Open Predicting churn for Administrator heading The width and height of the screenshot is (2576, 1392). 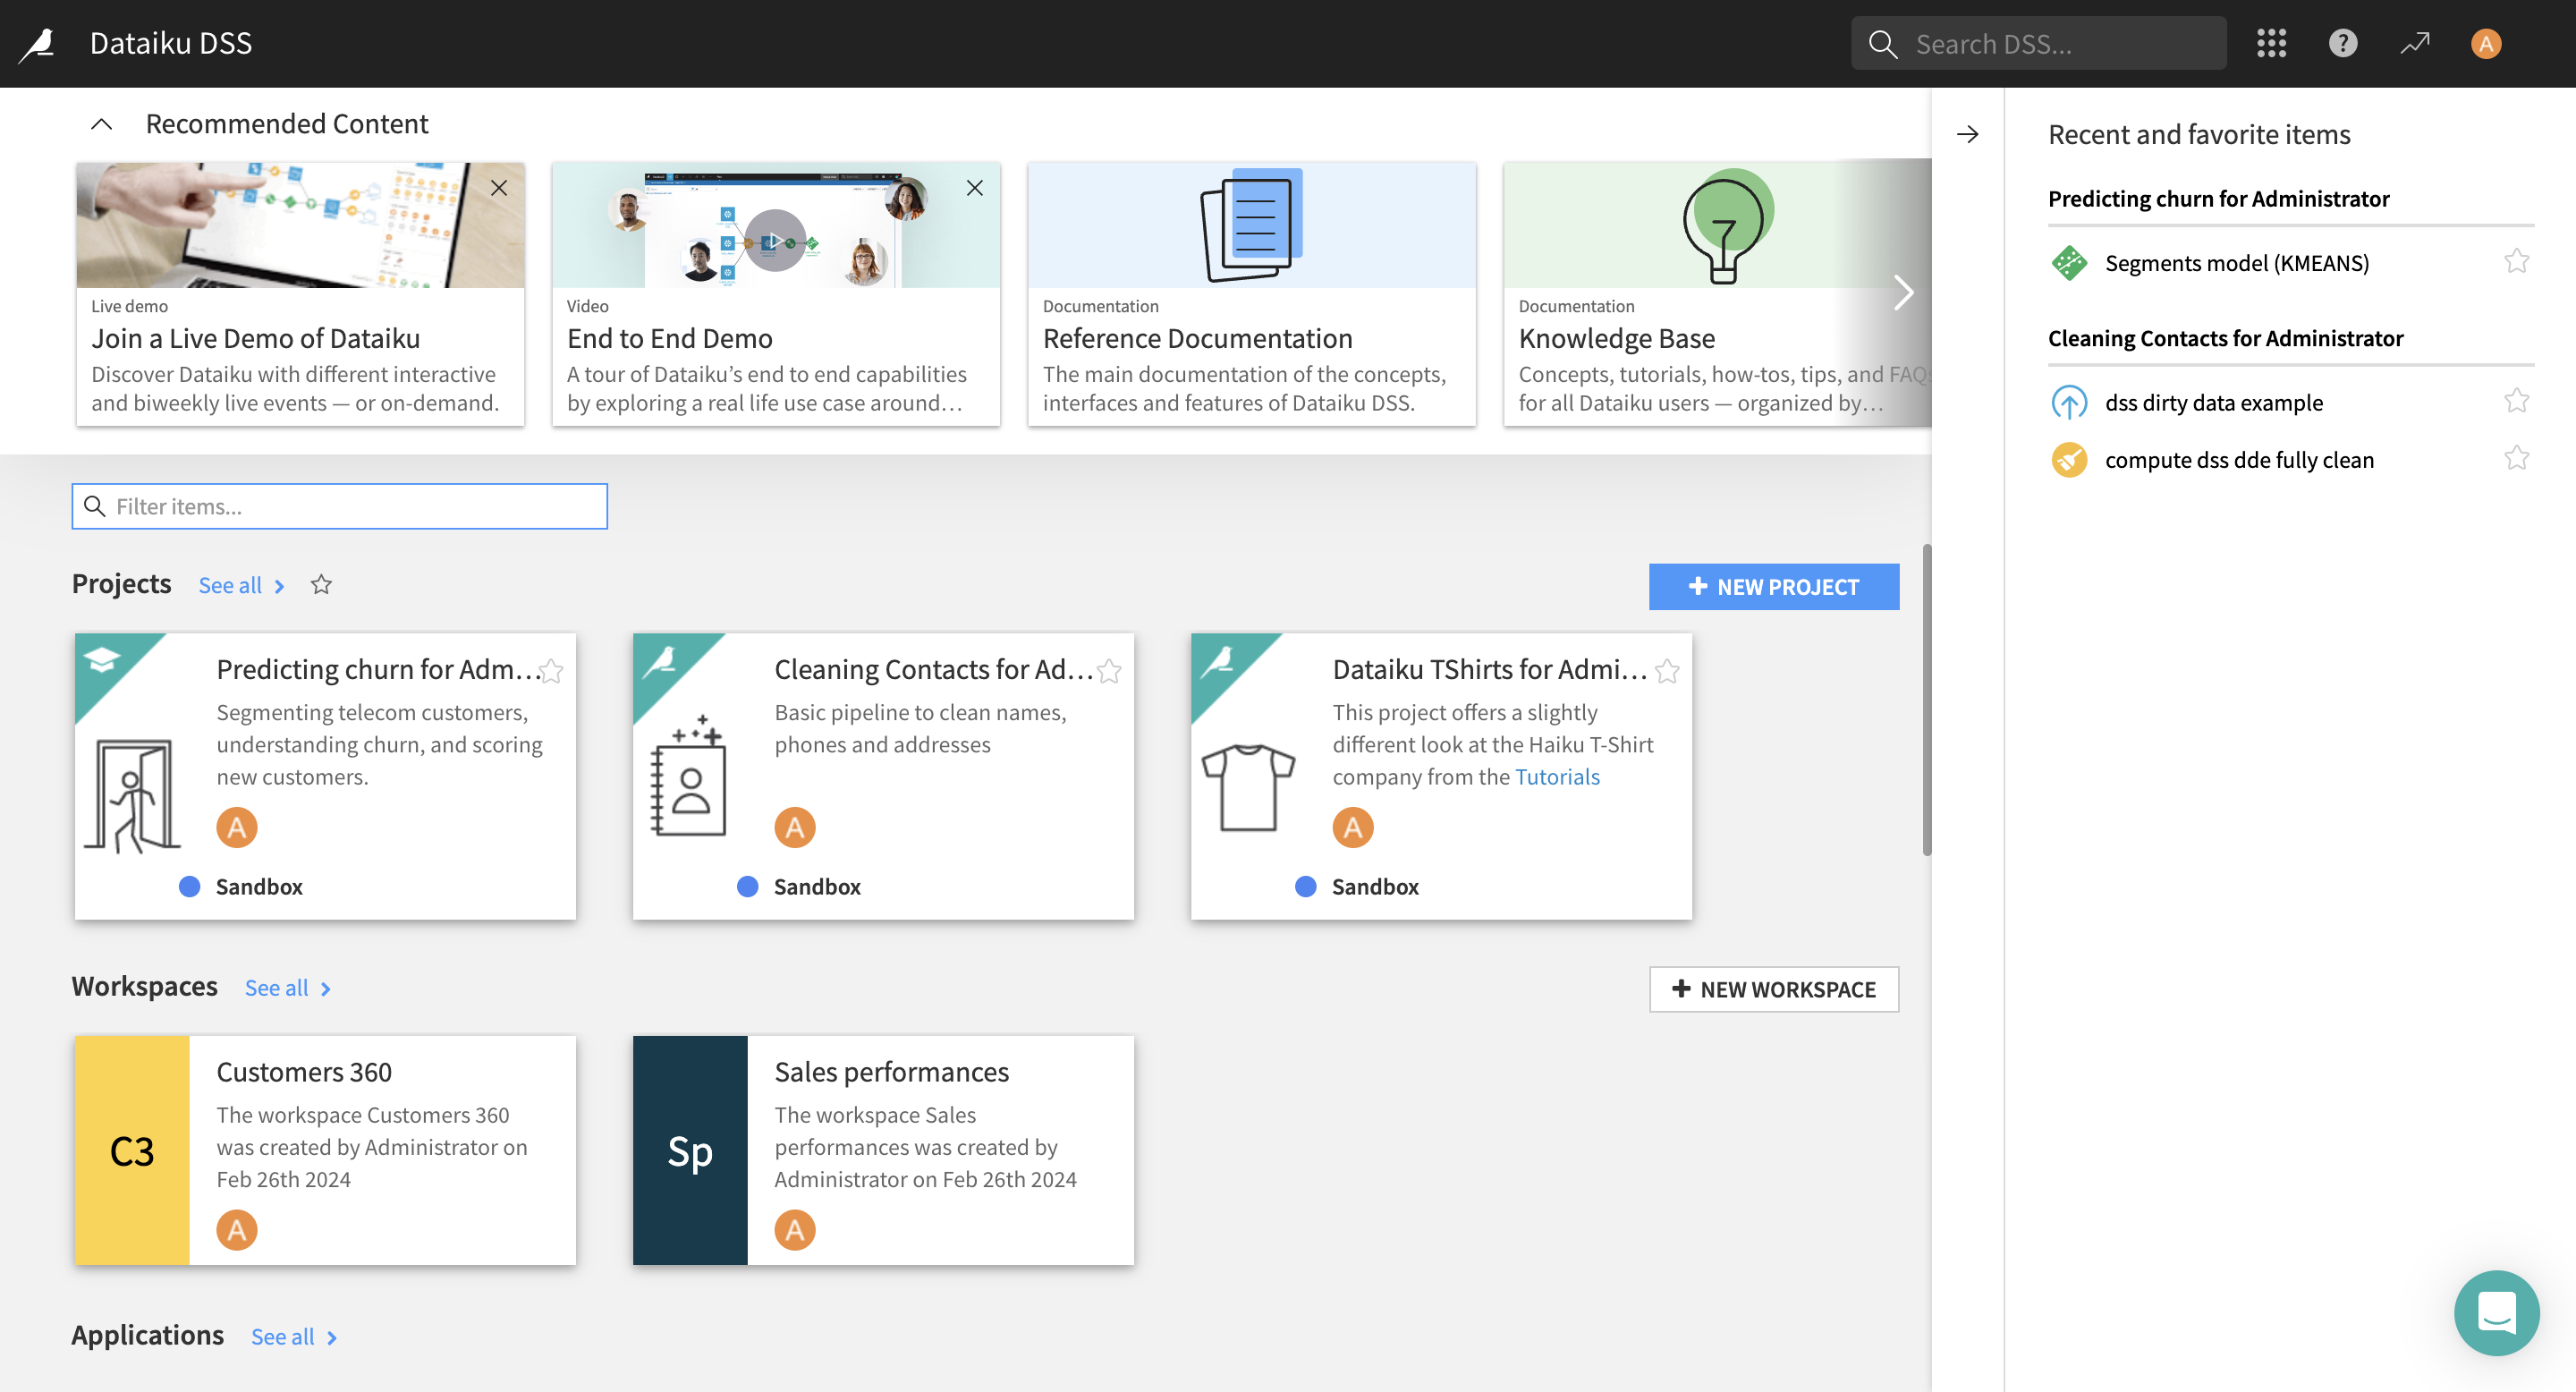(2218, 199)
